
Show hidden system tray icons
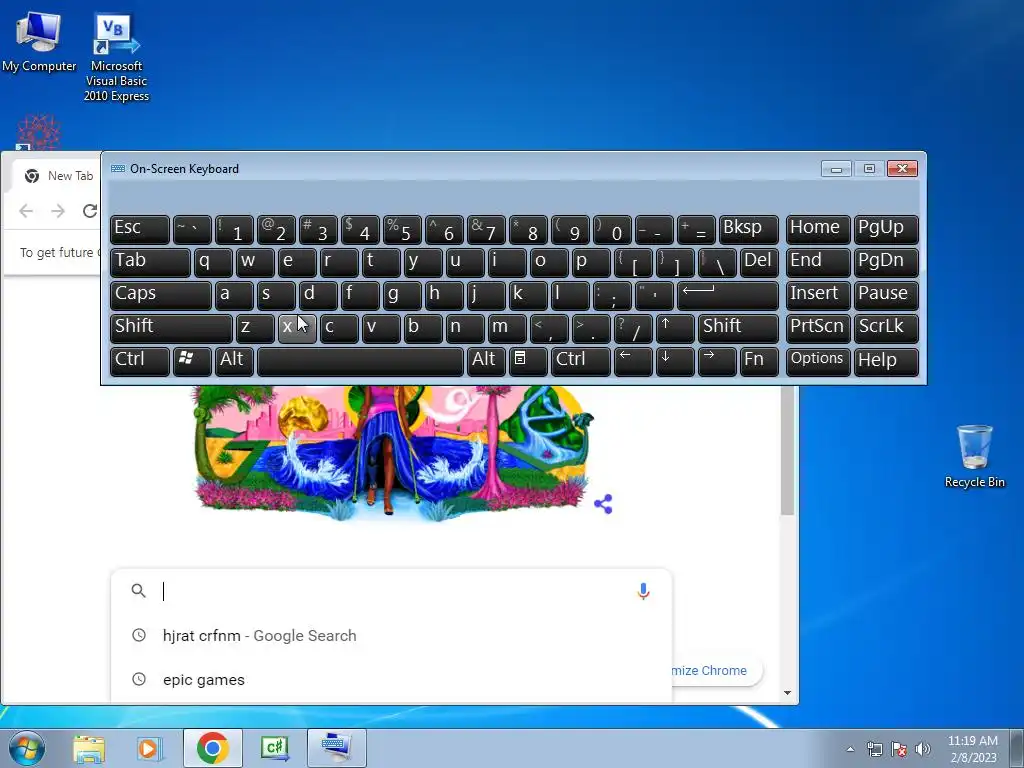pos(850,750)
